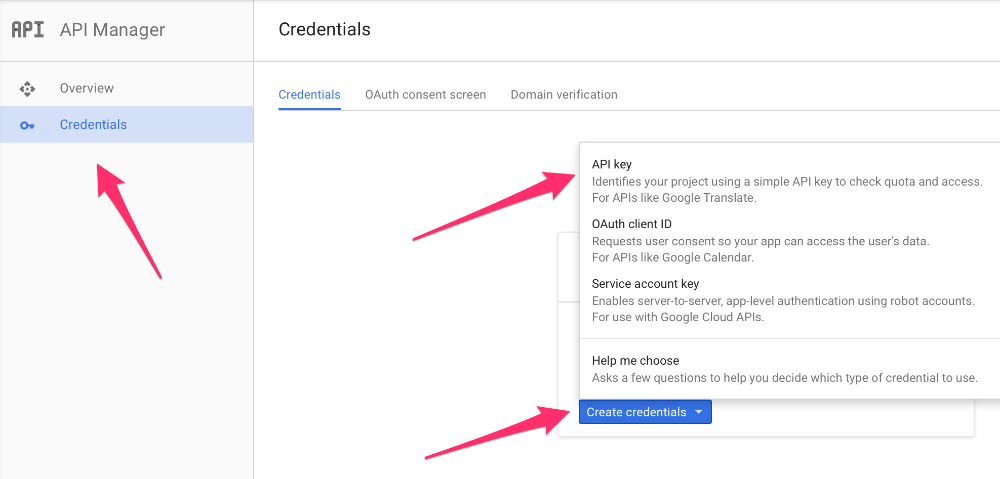This screenshot has height=479, width=1000.
Task: Switch to the Credentials tab
Action: coord(309,94)
